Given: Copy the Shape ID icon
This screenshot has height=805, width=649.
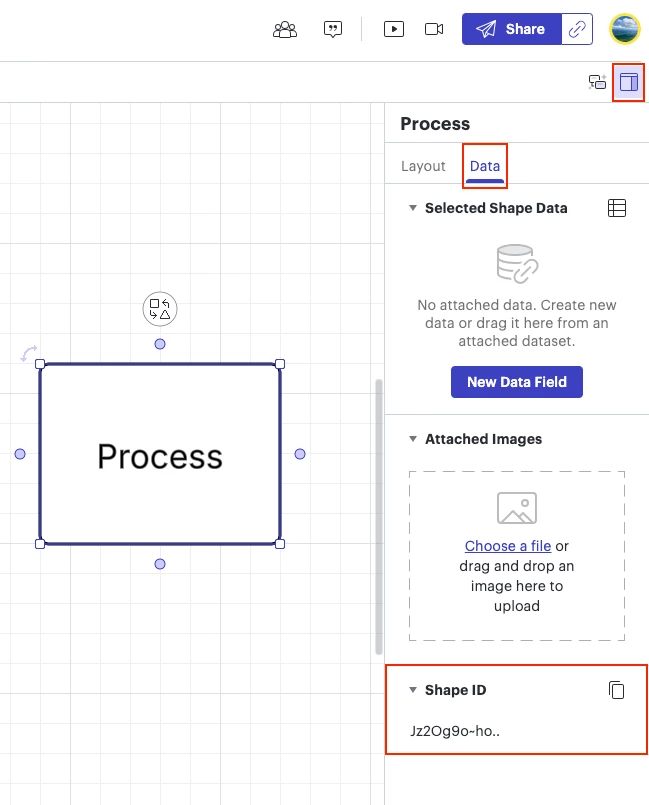Looking at the screenshot, I should coord(617,690).
